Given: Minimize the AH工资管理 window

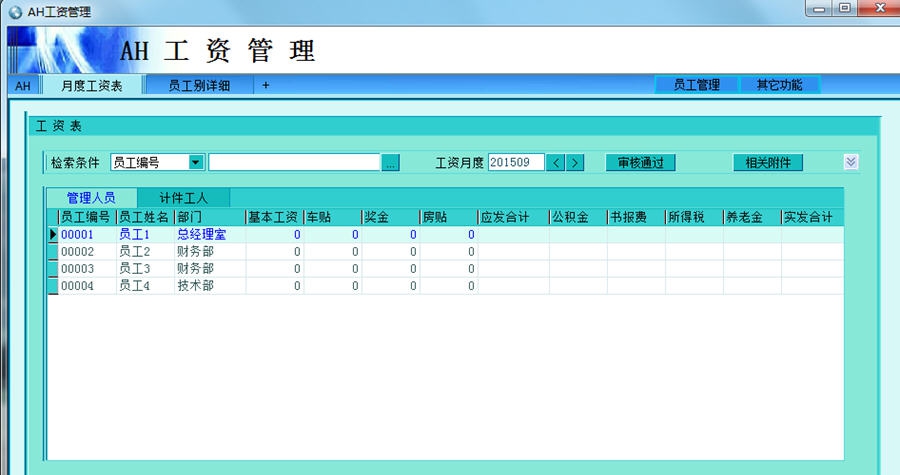Looking at the screenshot, I should 818,9.
